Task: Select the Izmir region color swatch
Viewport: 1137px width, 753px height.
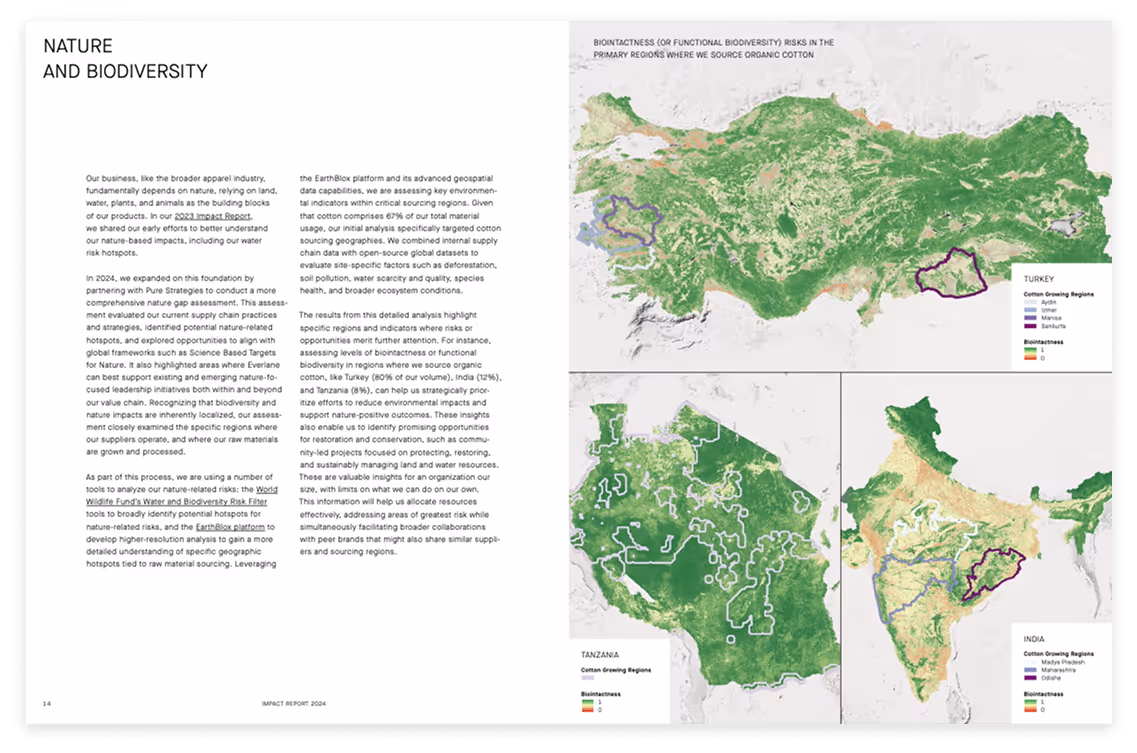Action: [x=1030, y=310]
